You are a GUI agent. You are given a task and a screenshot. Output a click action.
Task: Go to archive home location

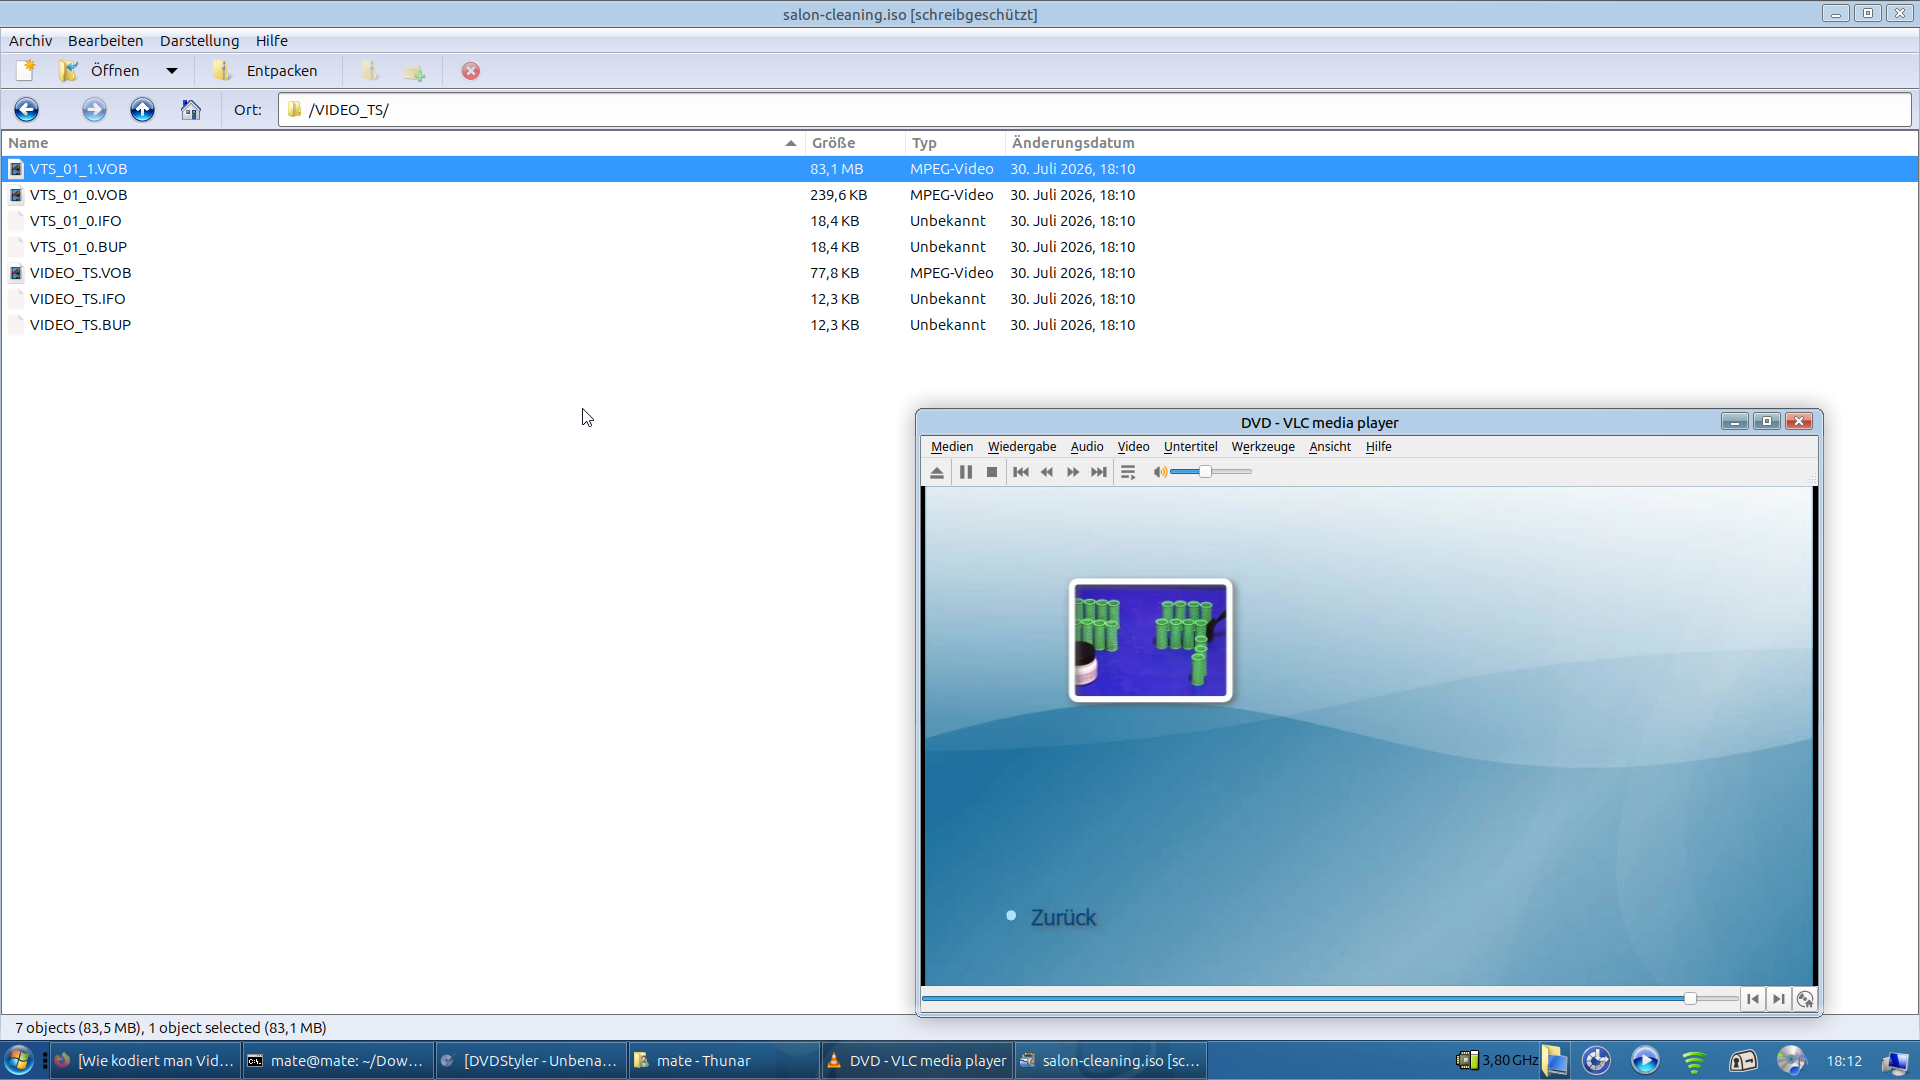[191, 110]
